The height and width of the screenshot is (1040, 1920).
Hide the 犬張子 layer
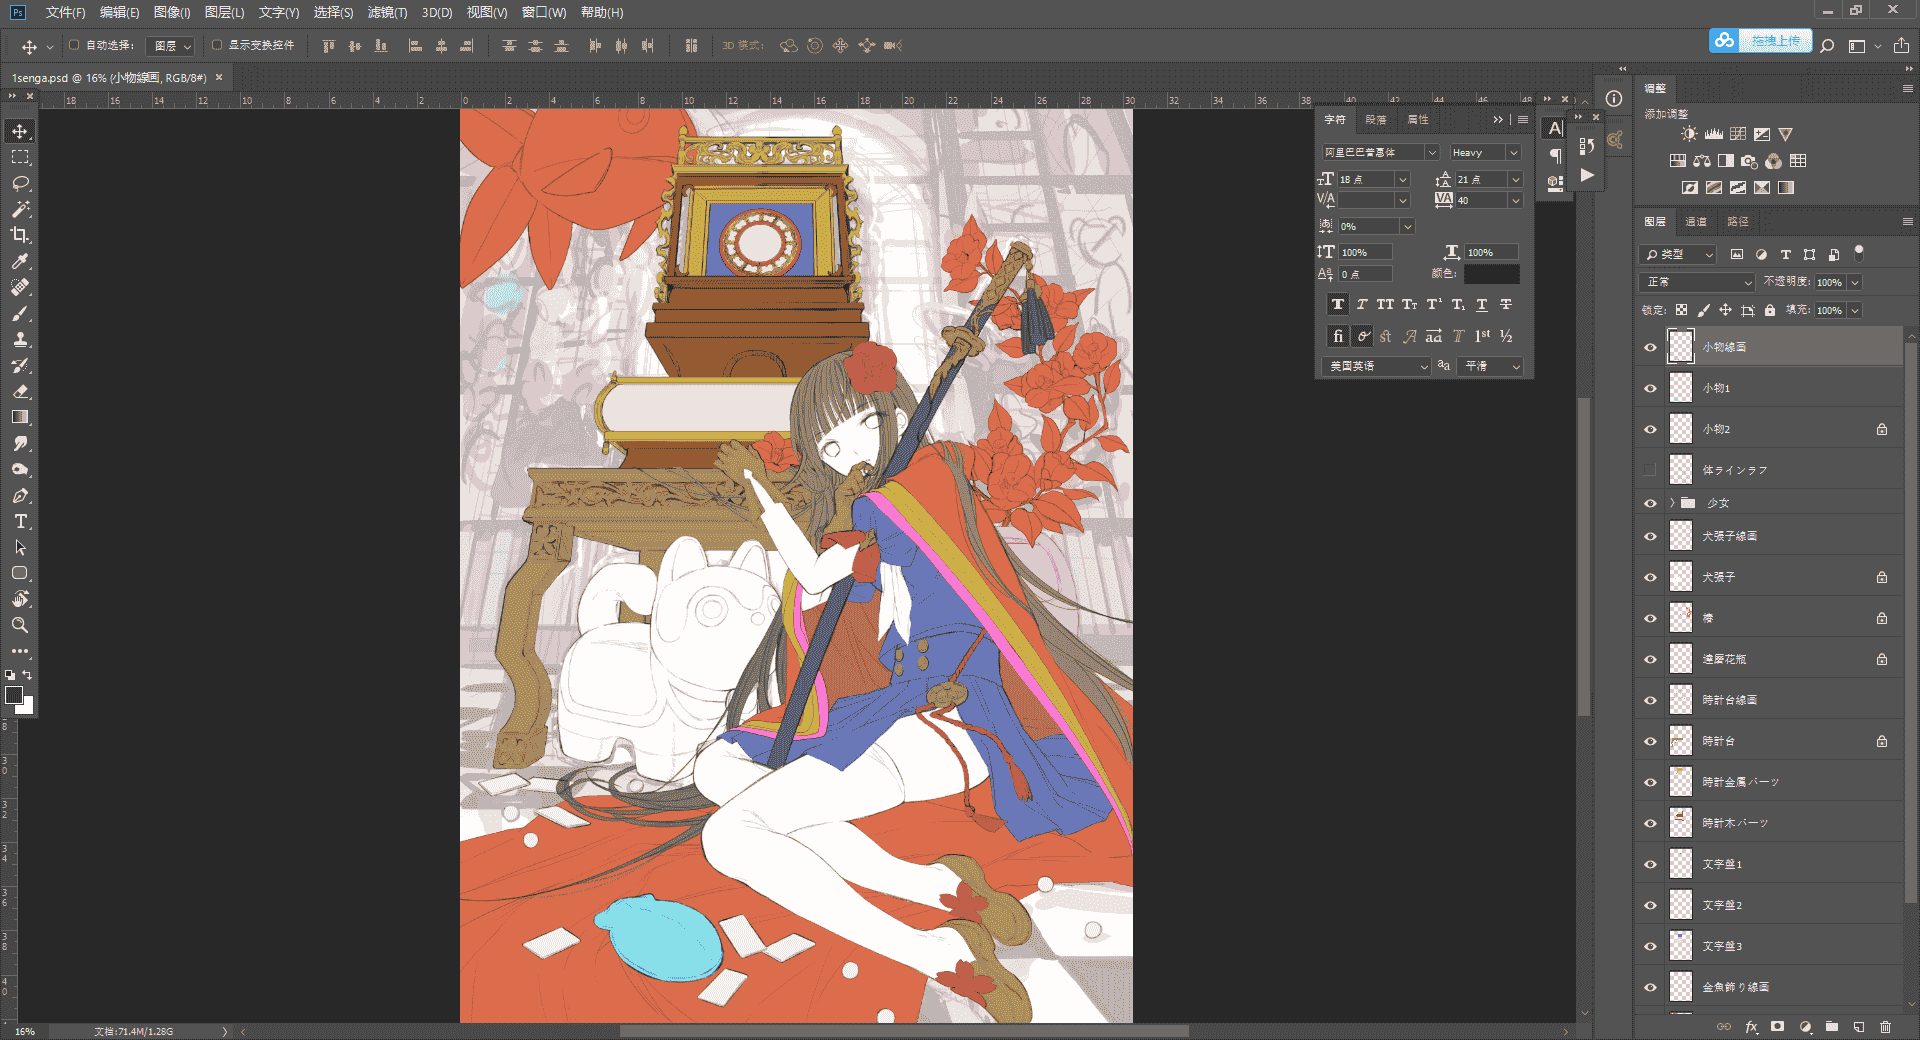click(x=1650, y=578)
